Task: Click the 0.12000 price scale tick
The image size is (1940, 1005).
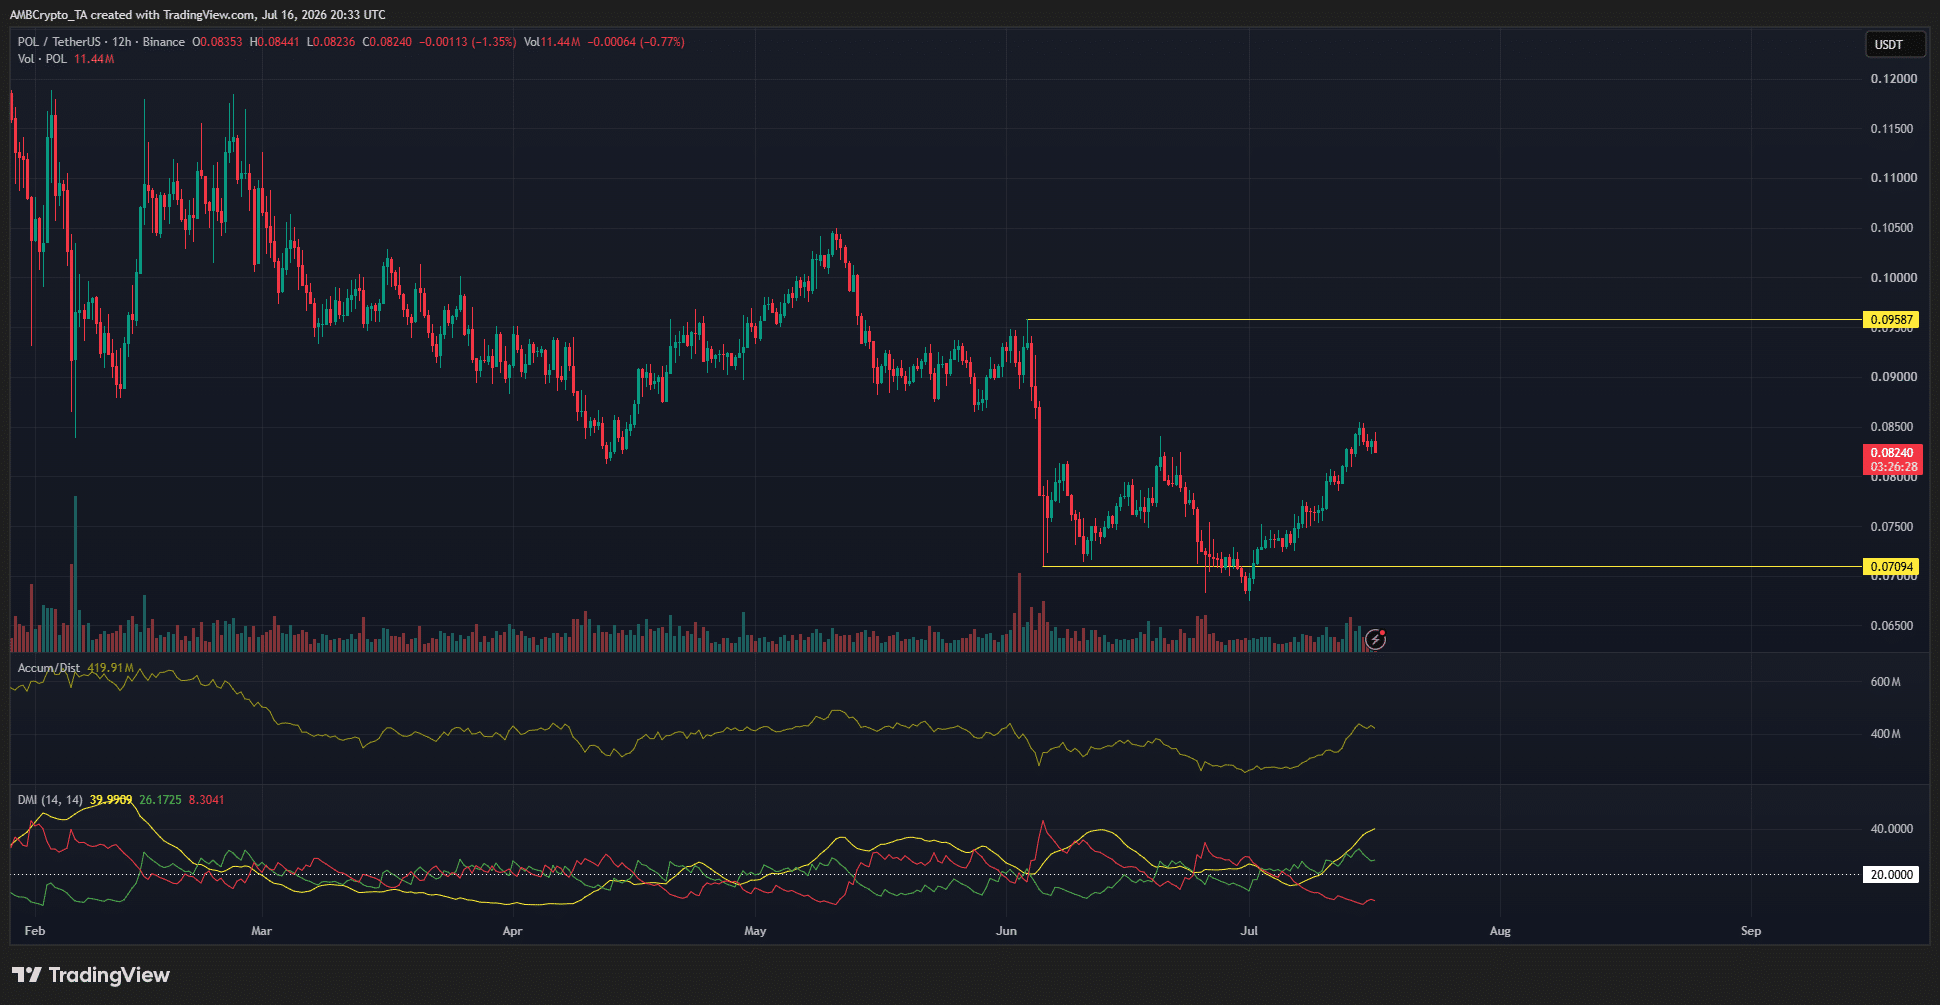Action: click(1894, 79)
